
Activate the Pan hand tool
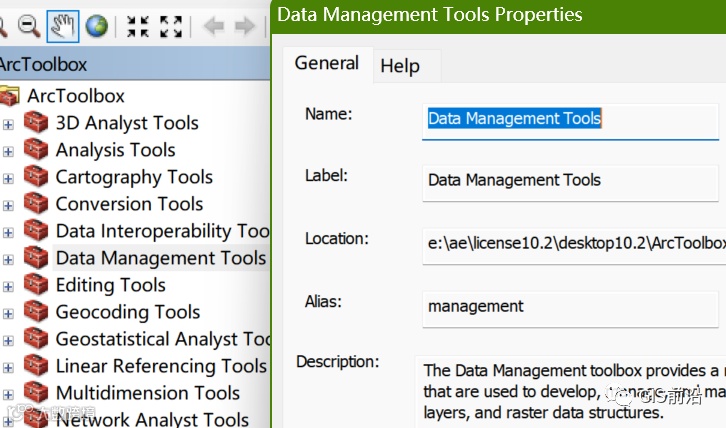pyautogui.click(x=63, y=26)
